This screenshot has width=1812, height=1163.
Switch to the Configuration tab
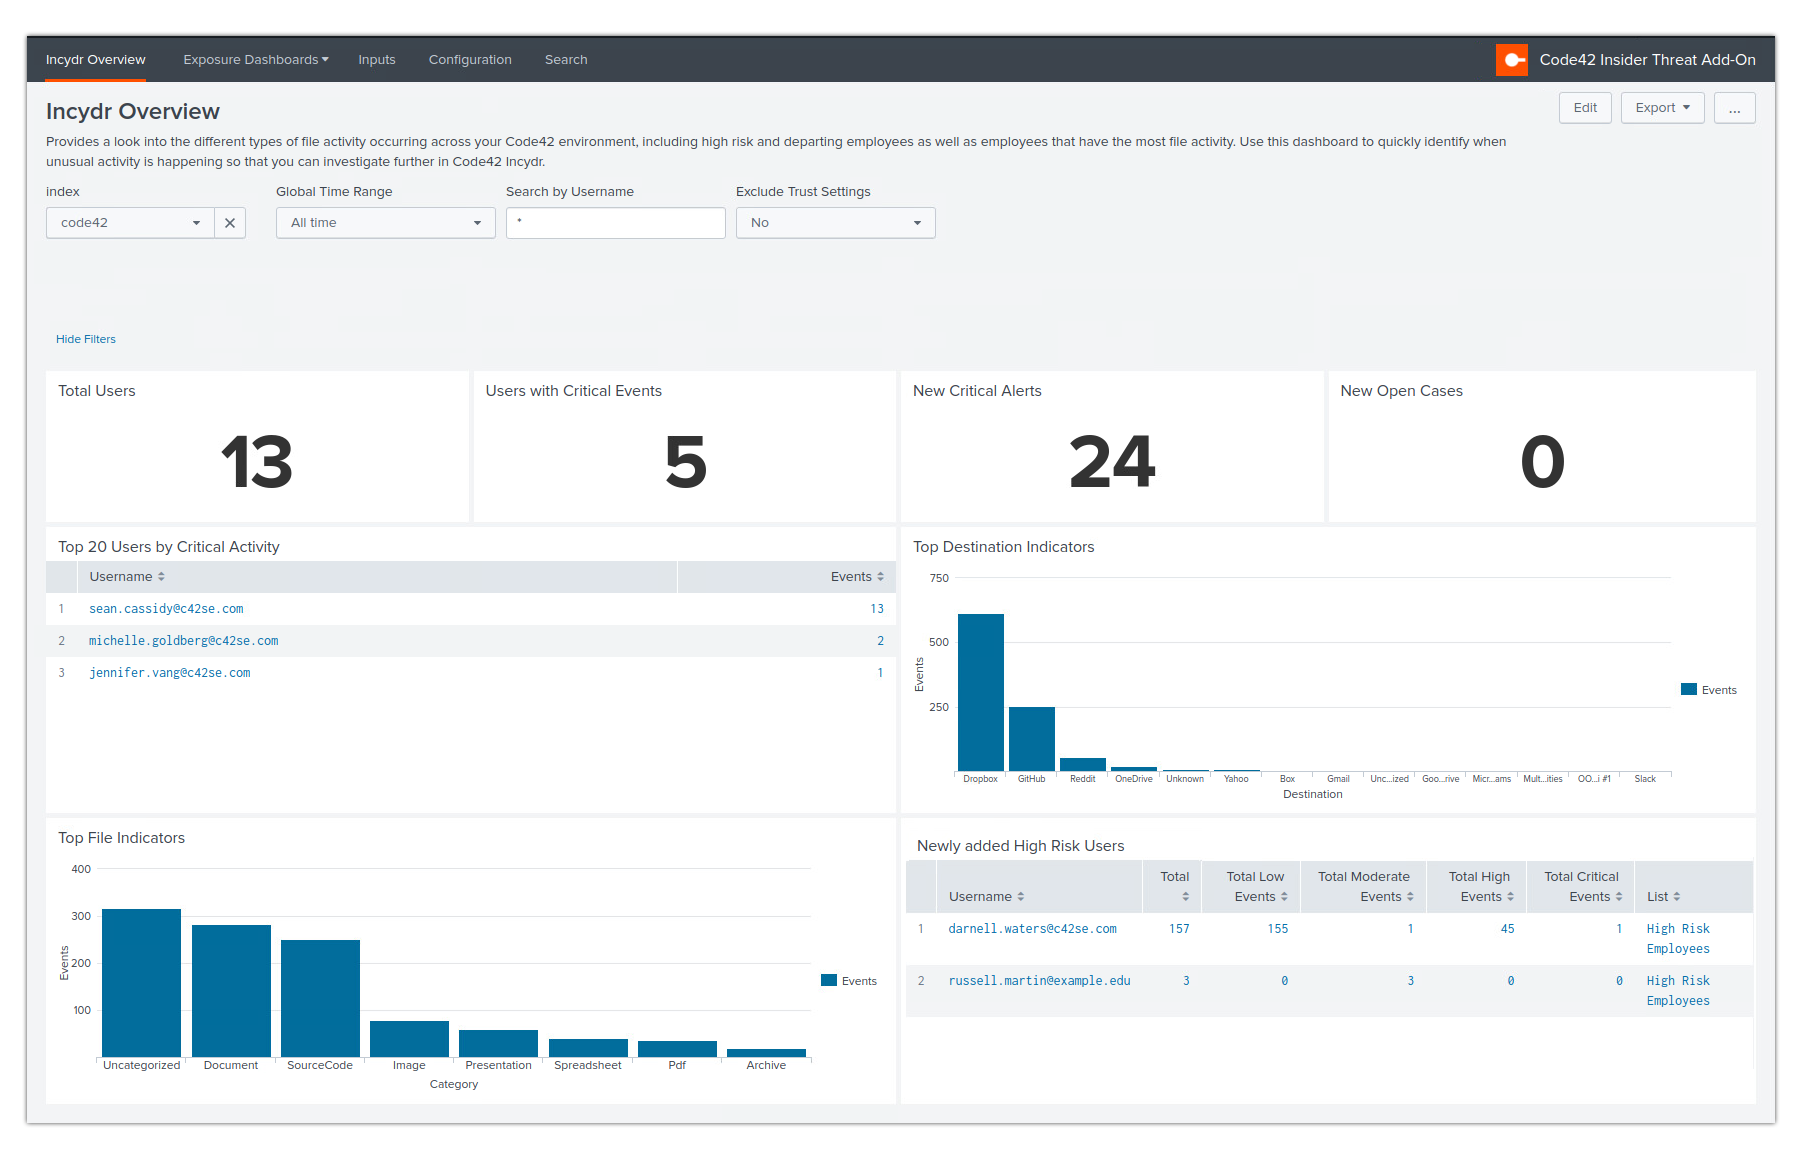tap(470, 59)
